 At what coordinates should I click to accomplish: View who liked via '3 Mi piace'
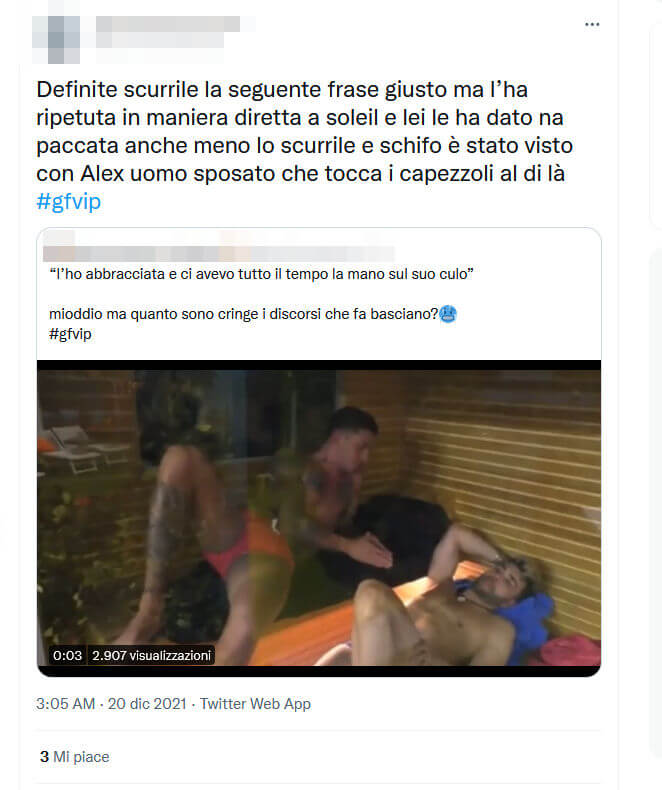point(75,757)
